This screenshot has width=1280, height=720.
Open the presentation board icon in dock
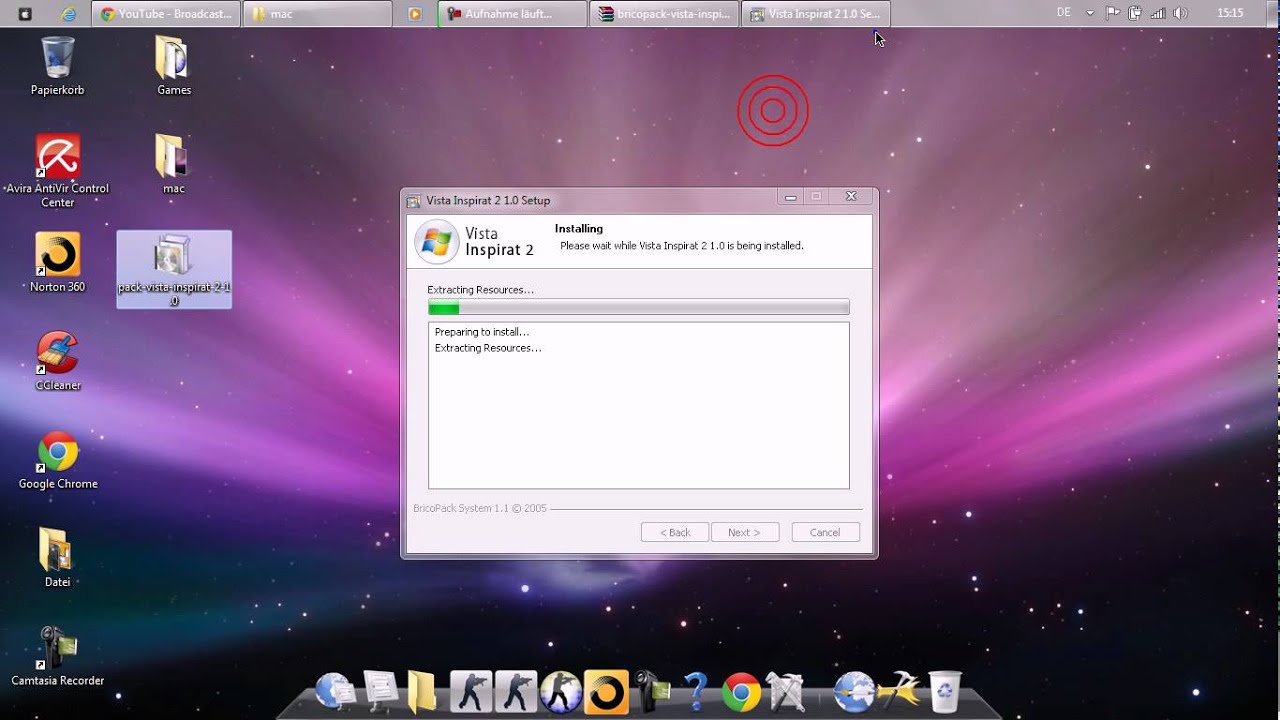coord(381,691)
